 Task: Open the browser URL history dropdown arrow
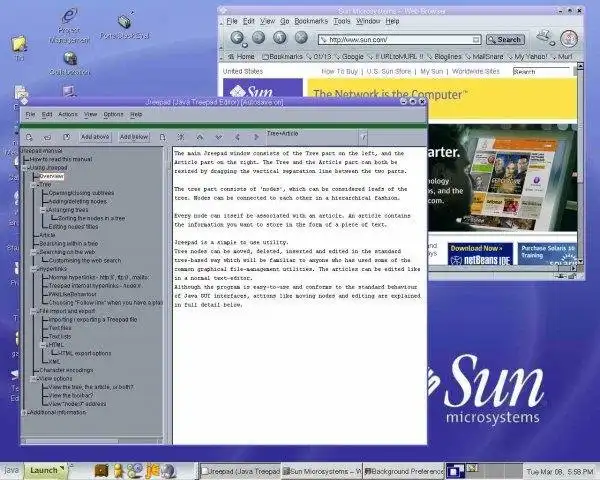(x=476, y=39)
